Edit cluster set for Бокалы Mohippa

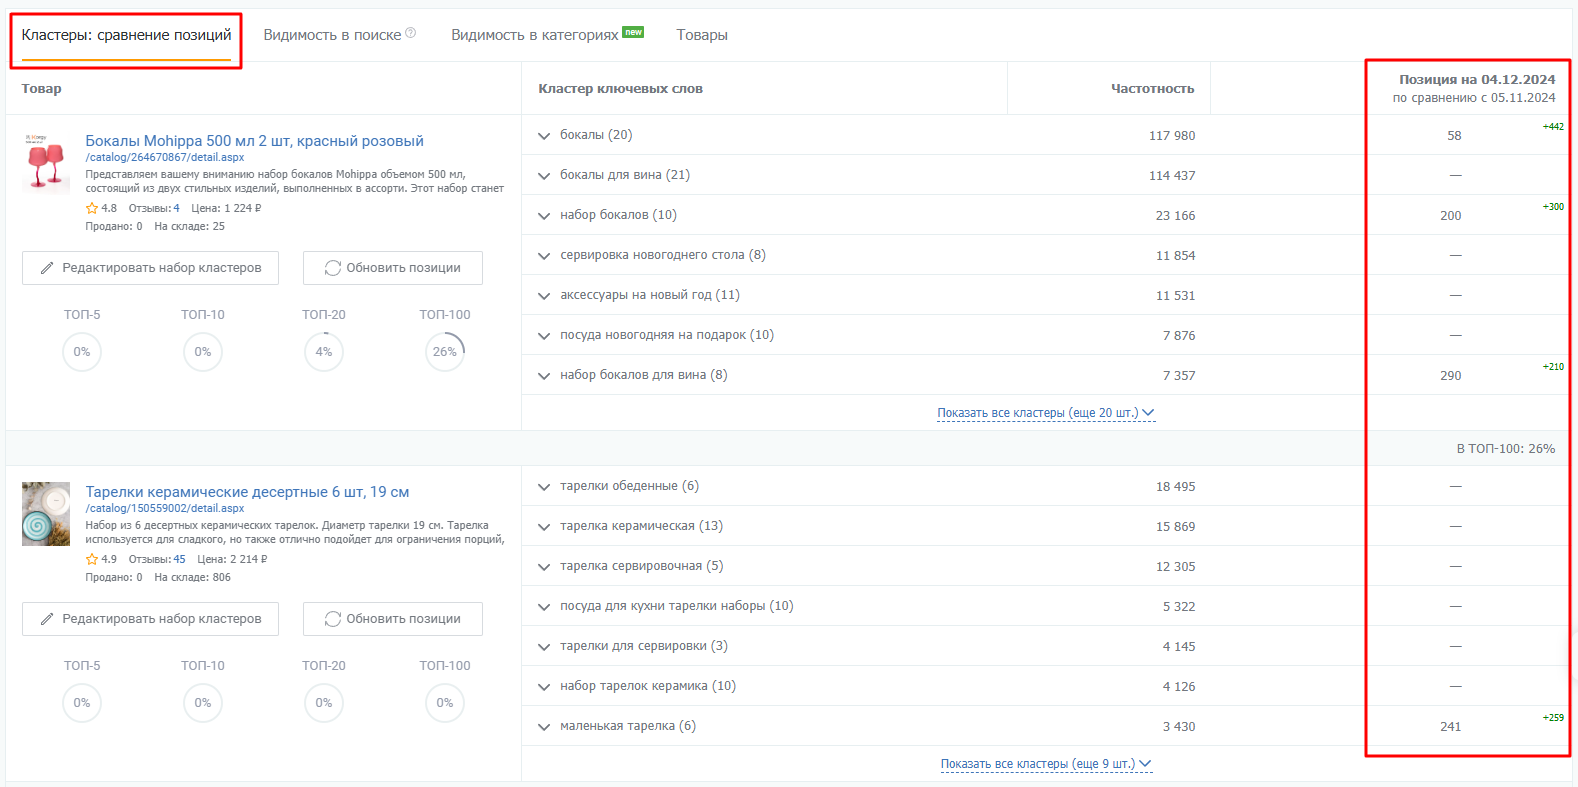pos(150,268)
